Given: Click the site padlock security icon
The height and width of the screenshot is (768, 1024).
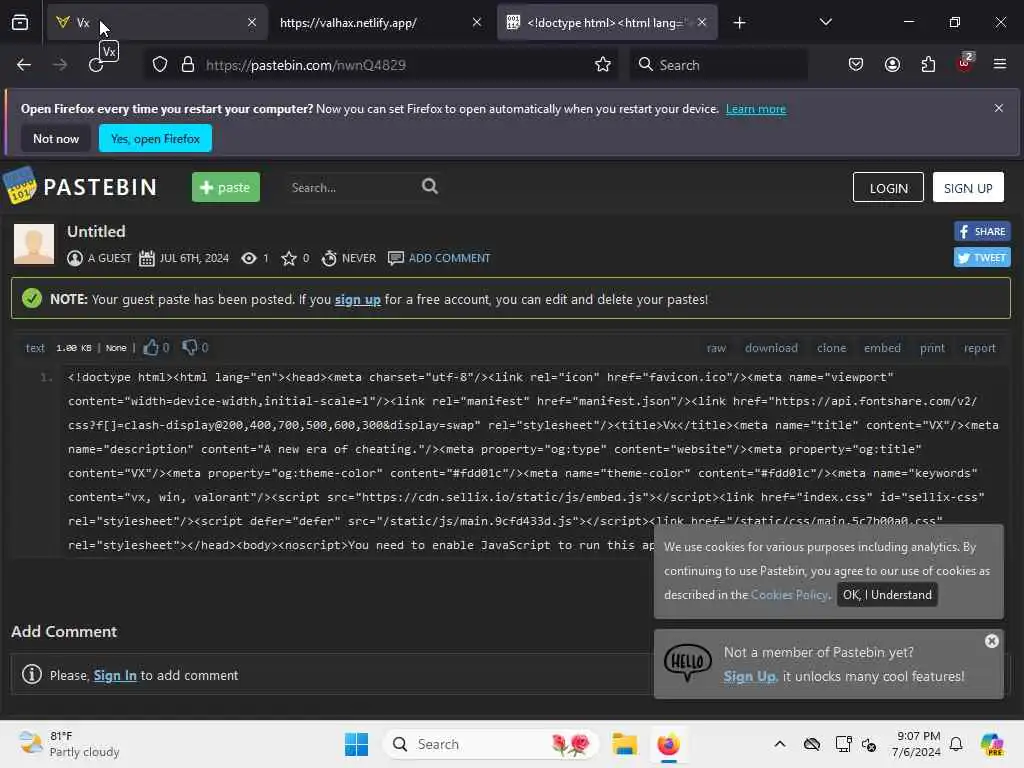Looking at the screenshot, I should click(188, 65).
